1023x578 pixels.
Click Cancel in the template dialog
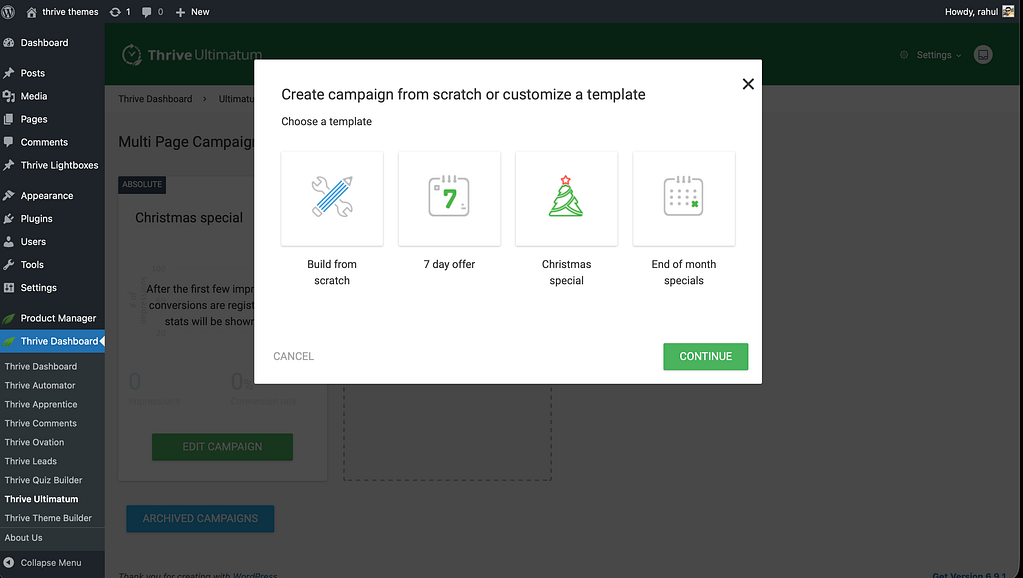(293, 356)
